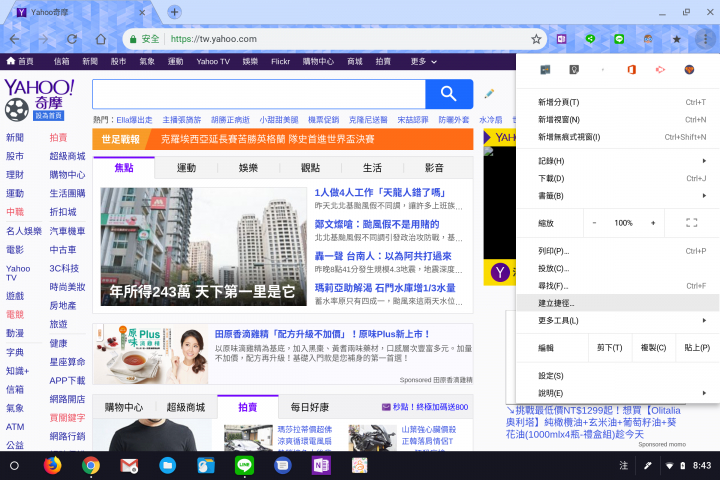Open the 世足戰報 news banner
The height and width of the screenshot is (480, 720).
point(283,139)
